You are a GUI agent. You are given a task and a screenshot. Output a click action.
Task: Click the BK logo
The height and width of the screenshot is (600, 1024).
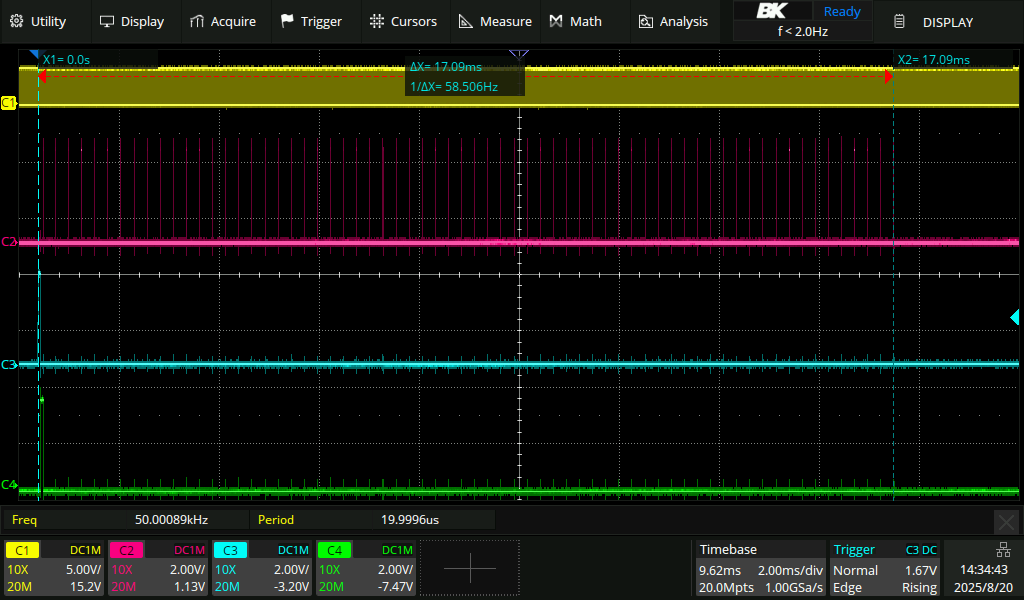772,11
